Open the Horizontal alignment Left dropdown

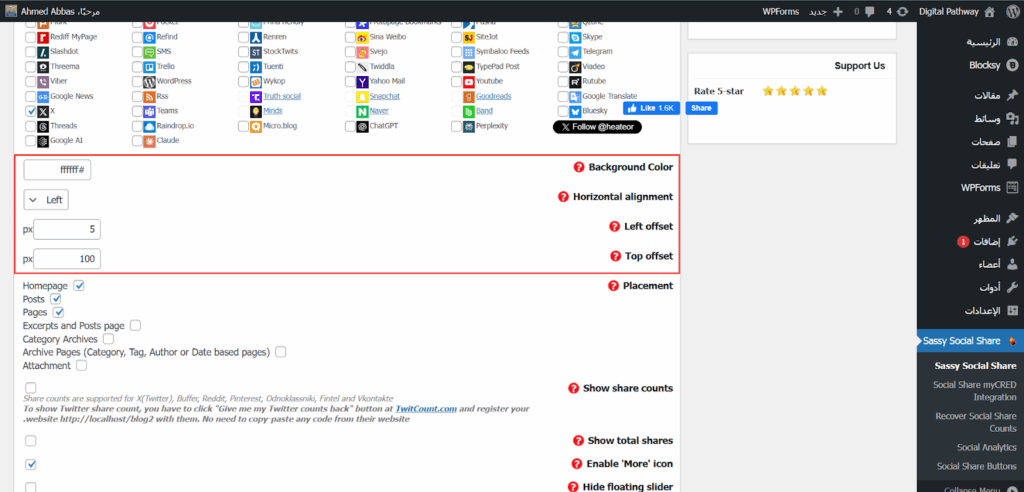tap(46, 200)
